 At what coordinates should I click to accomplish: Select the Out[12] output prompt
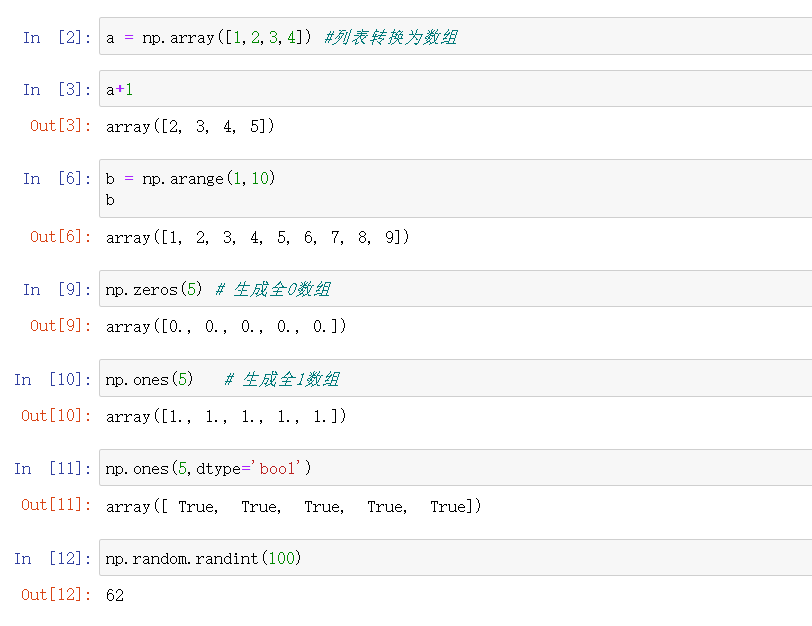click(x=56, y=595)
